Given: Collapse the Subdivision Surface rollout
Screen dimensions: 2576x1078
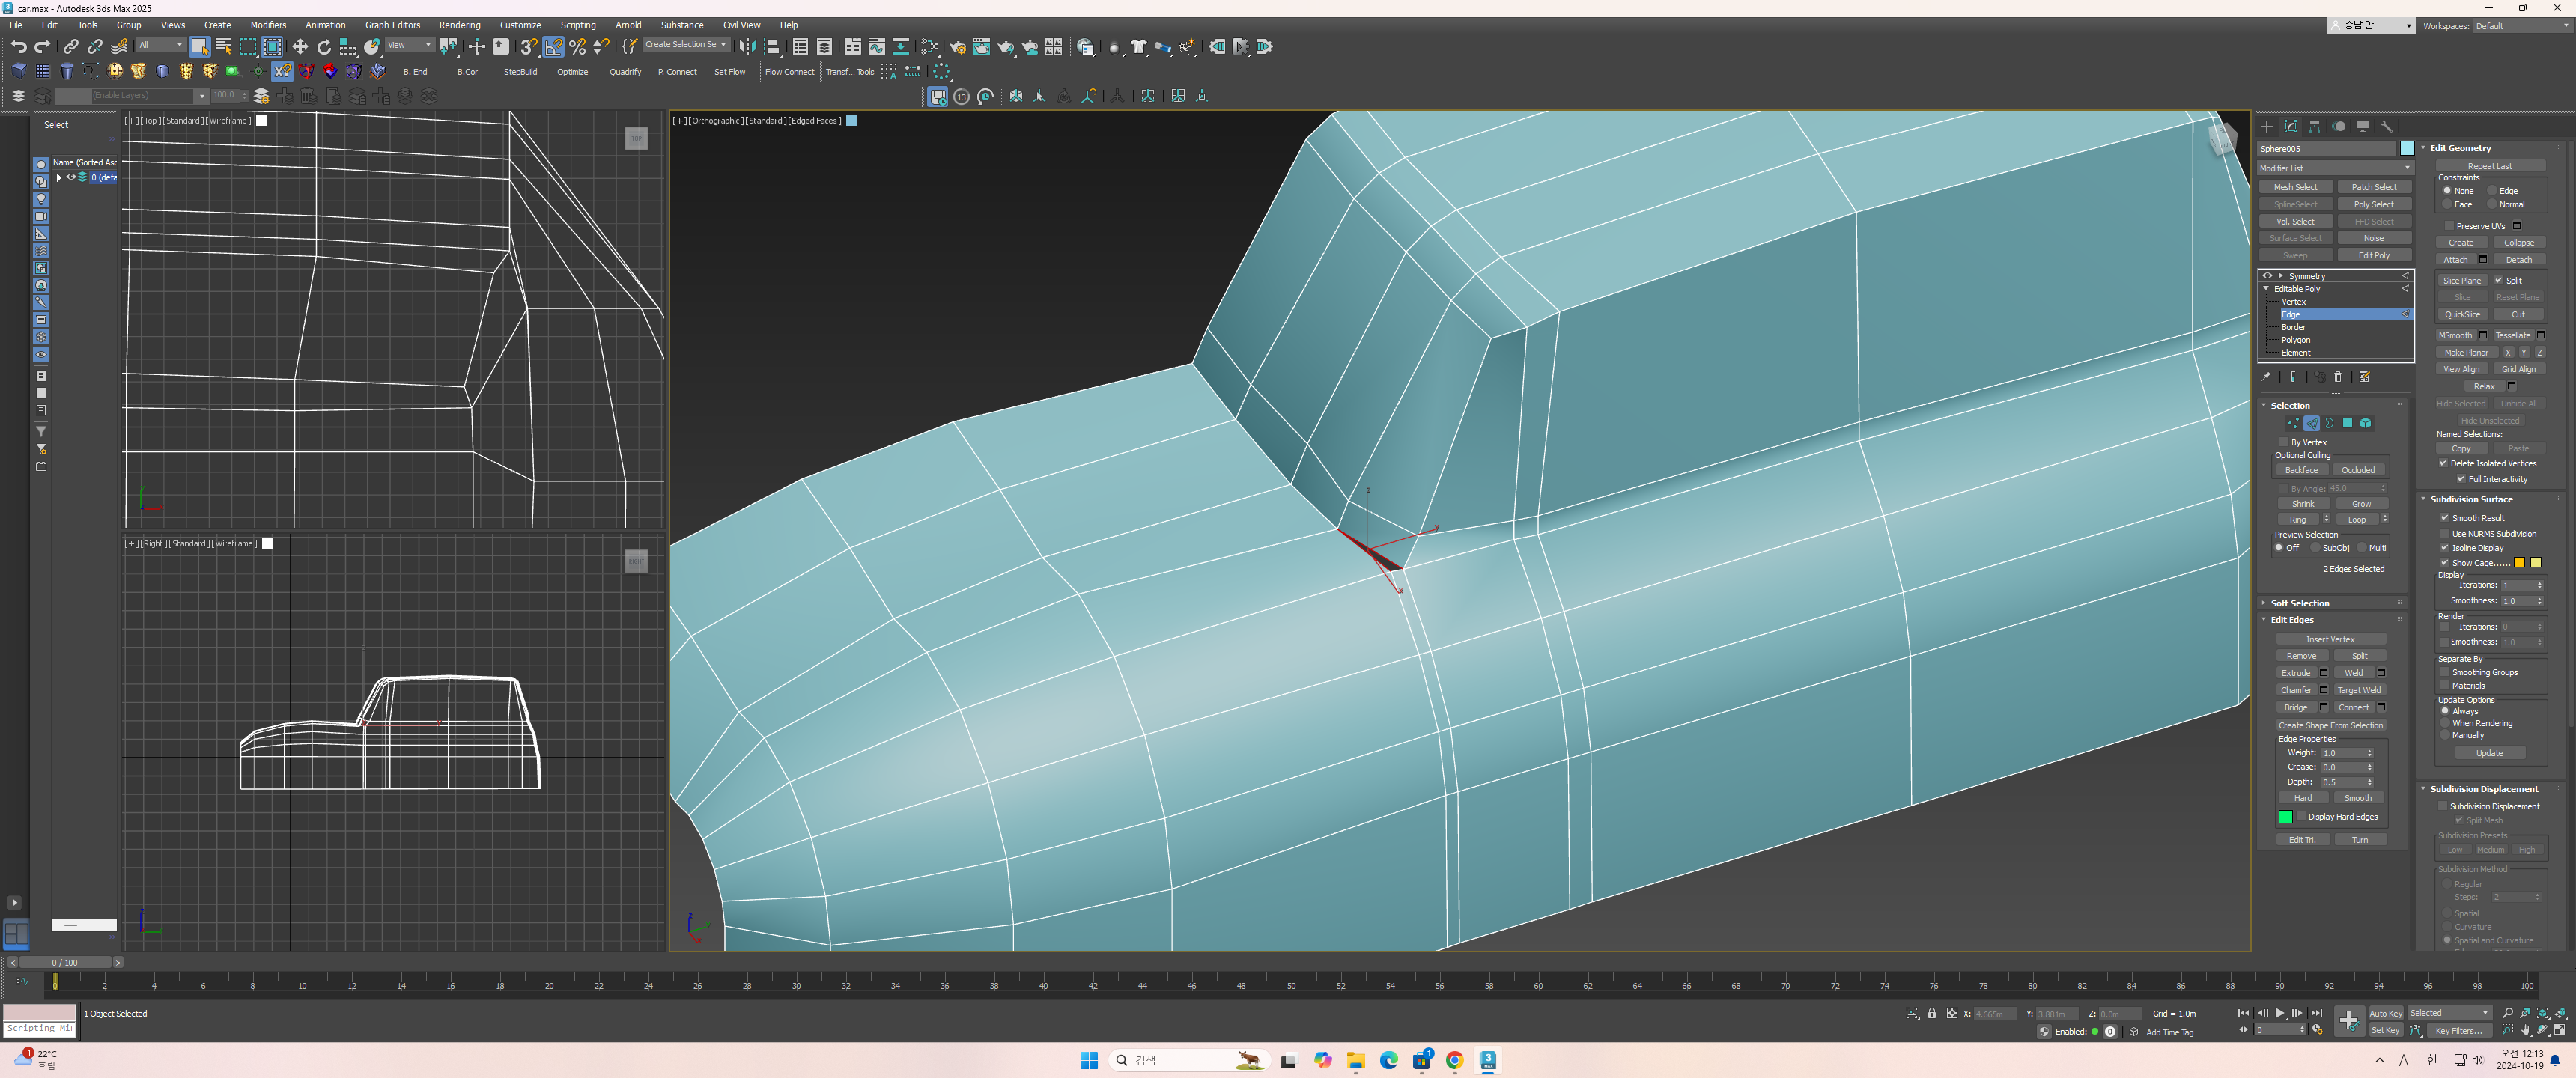Looking at the screenshot, I should [2471, 499].
